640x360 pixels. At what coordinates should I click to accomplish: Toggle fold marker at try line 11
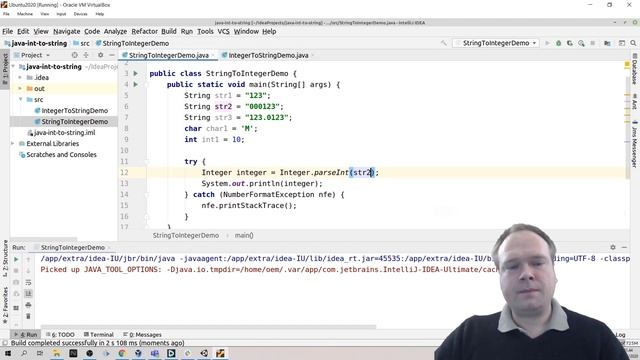point(147,162)
